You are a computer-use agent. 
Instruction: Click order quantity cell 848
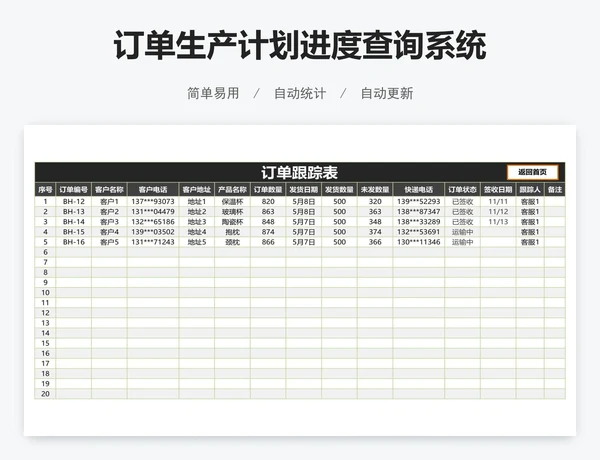[268, 222]
